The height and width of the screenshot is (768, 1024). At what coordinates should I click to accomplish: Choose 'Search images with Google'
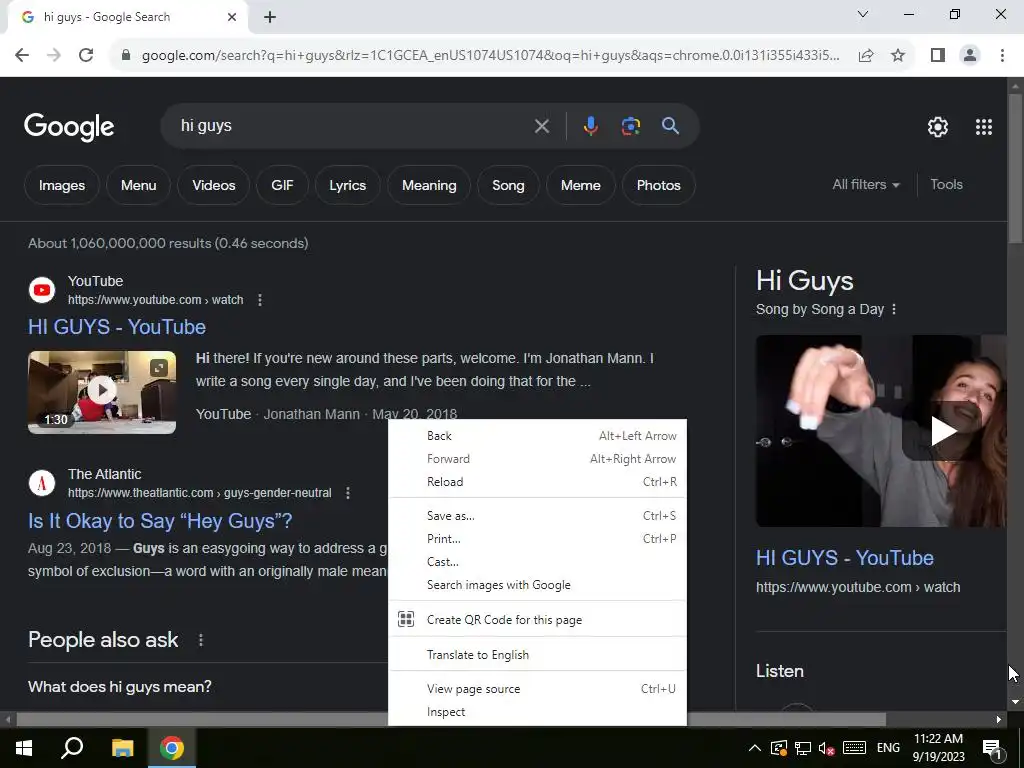(537, 585)
